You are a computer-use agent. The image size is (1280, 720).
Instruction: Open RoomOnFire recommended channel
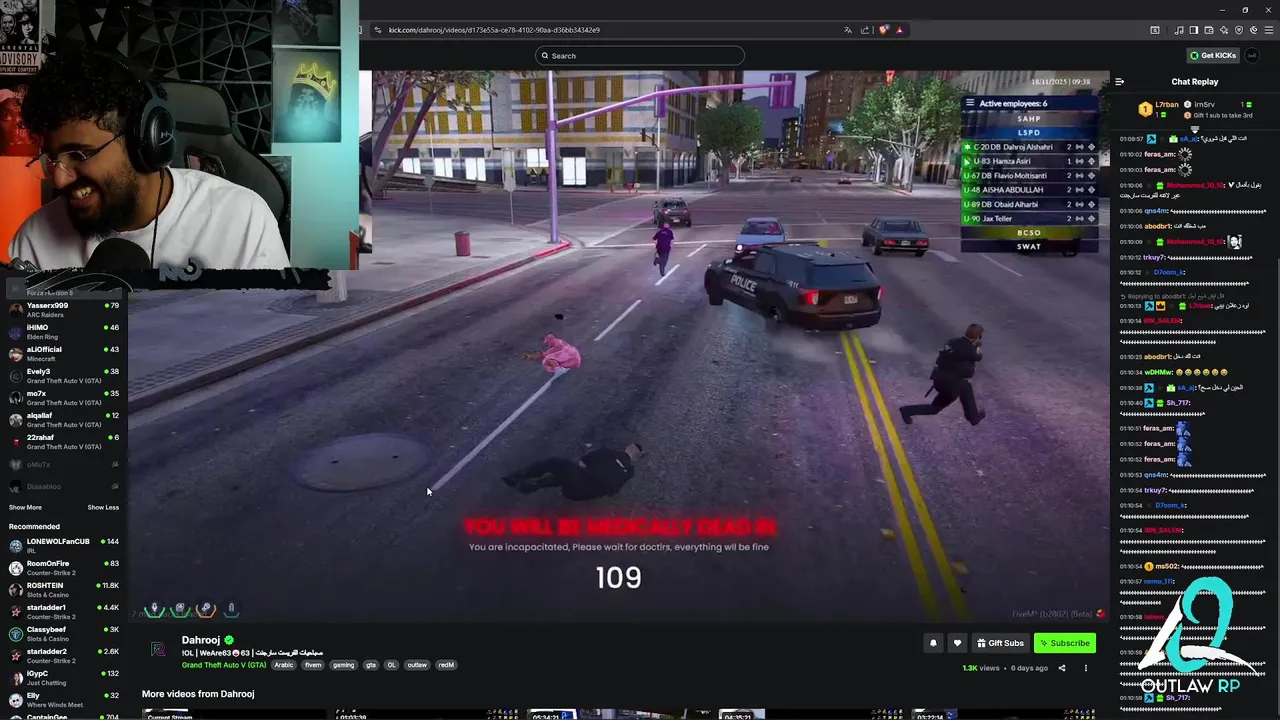tap(64, 568)
